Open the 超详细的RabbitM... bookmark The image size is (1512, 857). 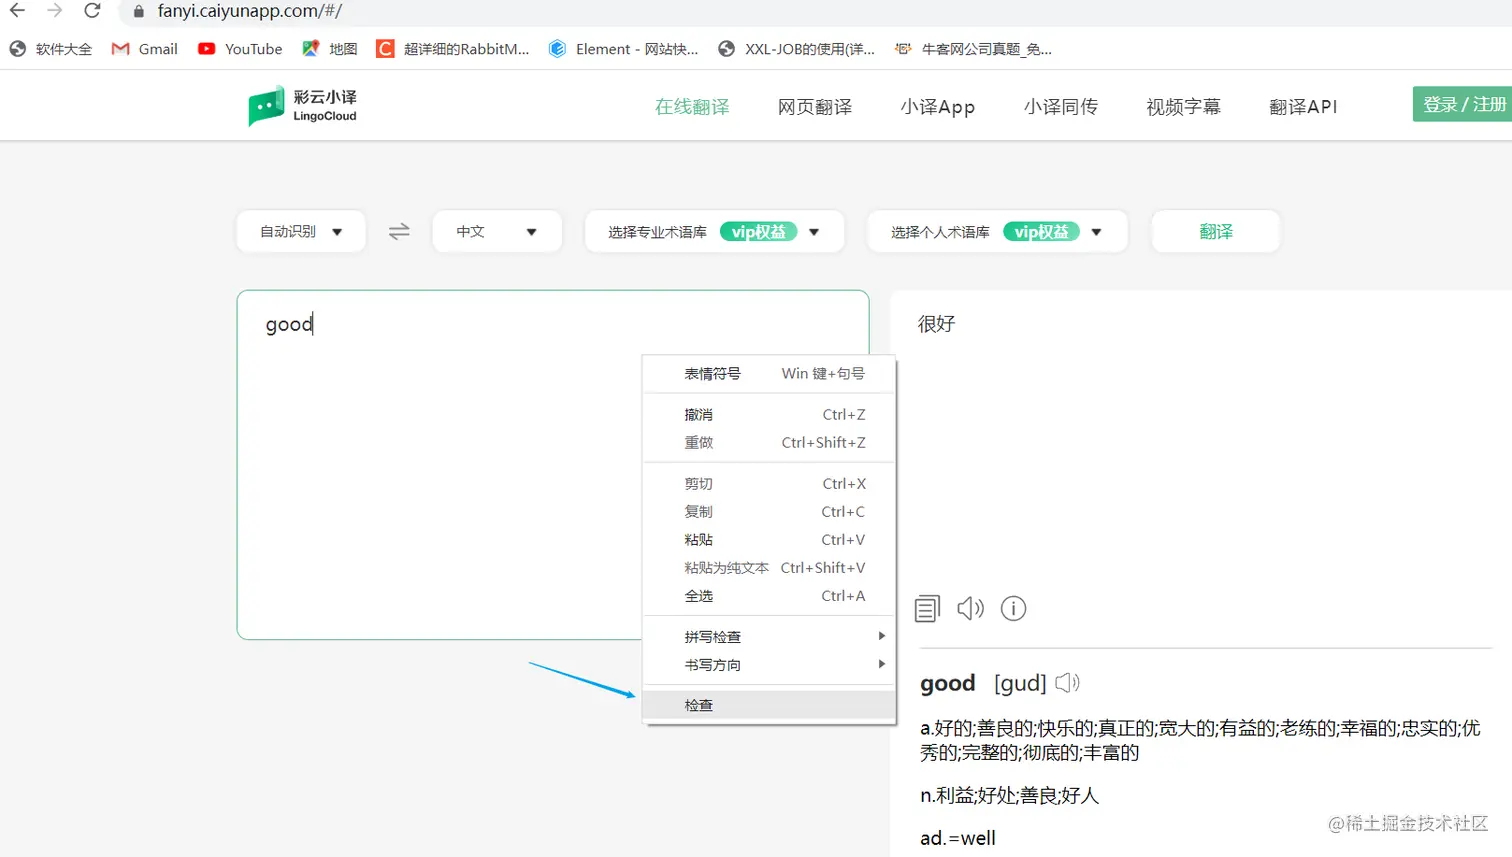point(453,49)
